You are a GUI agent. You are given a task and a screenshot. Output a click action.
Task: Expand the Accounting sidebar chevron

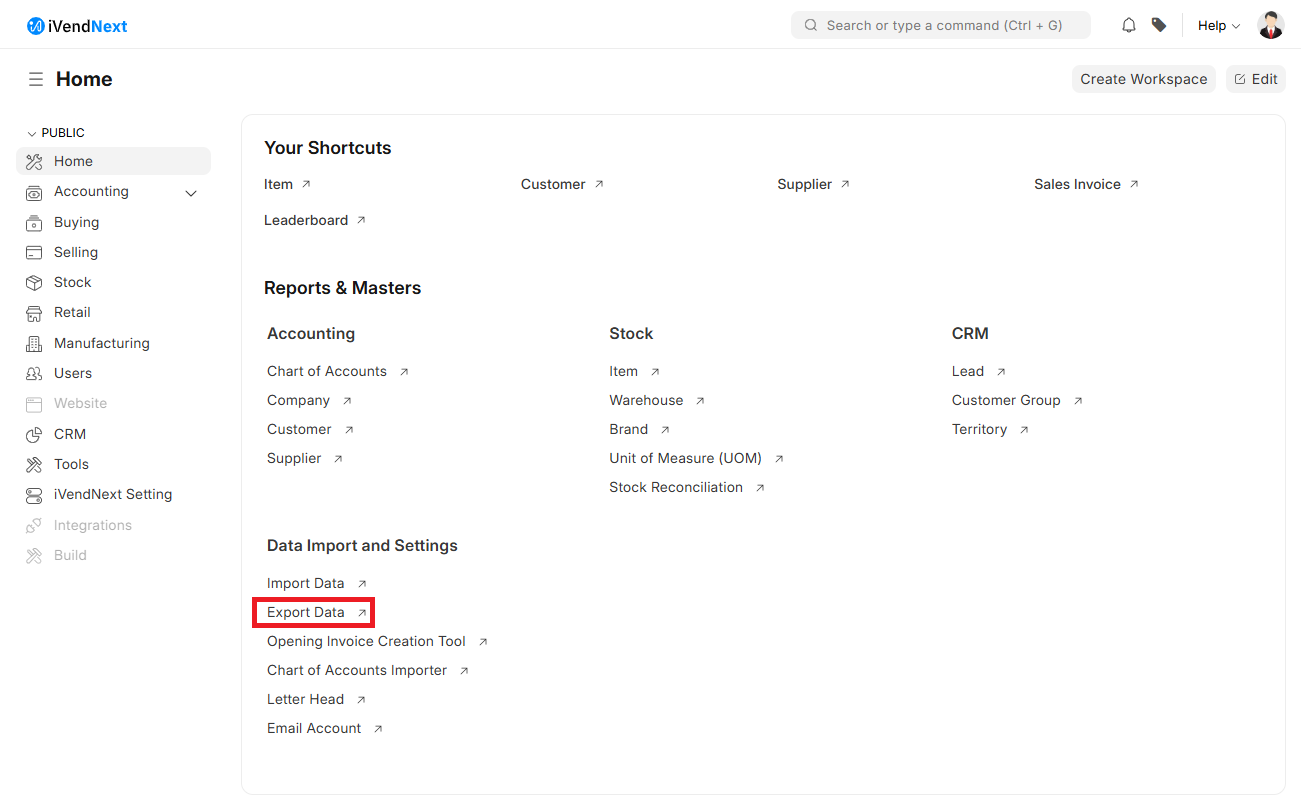click(x=191, y=192)
